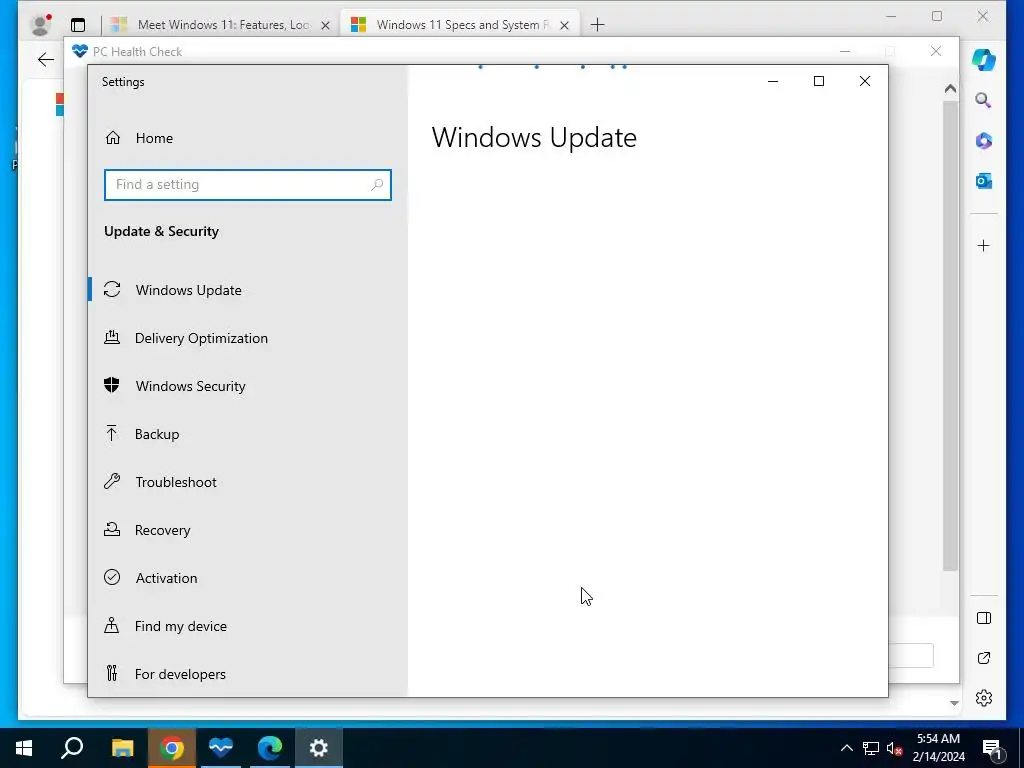1024x768 pixels.
Task: Click open link in new window sidebar icon
Action: click(984, 658)
